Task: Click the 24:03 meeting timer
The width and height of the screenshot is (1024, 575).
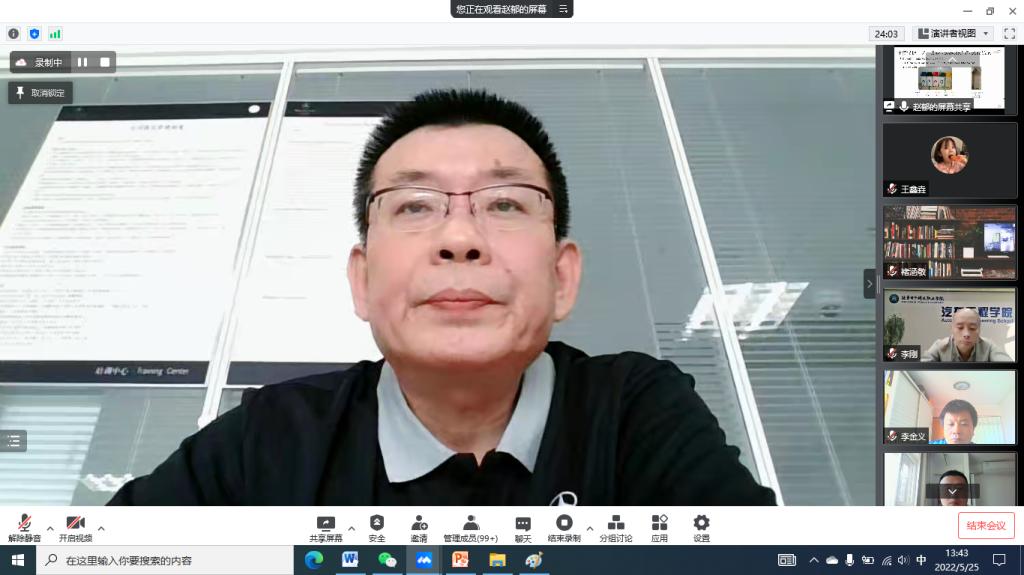Action: [x=886, y=34]
